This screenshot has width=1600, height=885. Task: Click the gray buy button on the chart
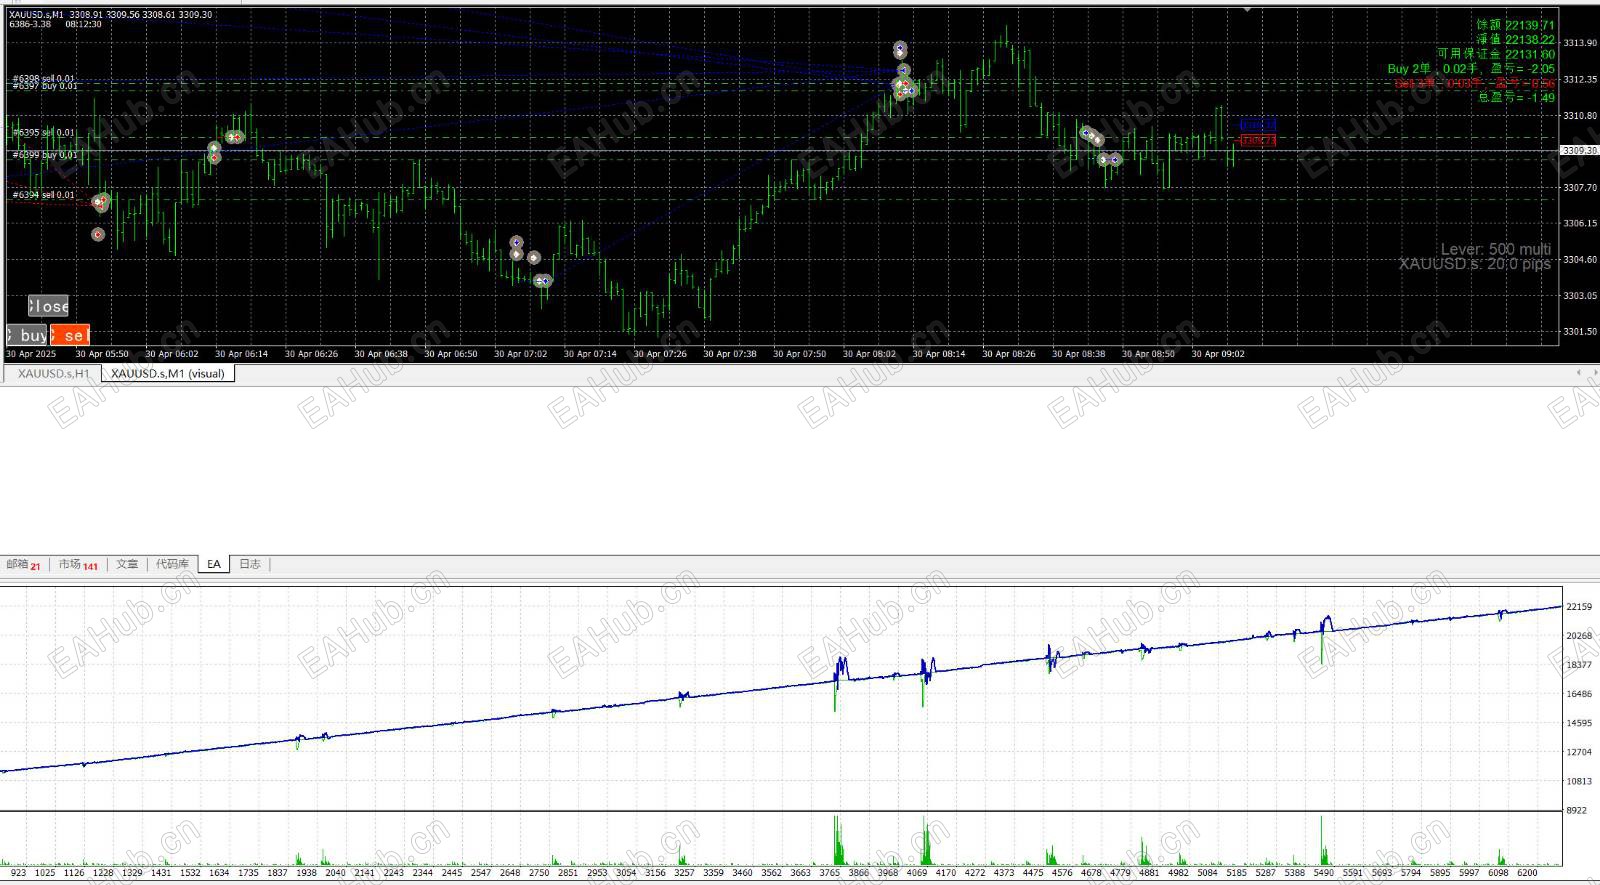point(27,335)
